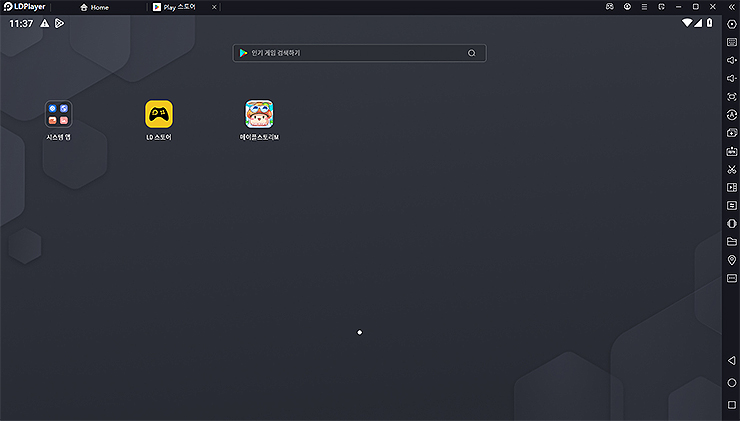The width and height of the screenshot is (740, 421).
Task: Close the LDPlayer window
Action: click(713, 7)
